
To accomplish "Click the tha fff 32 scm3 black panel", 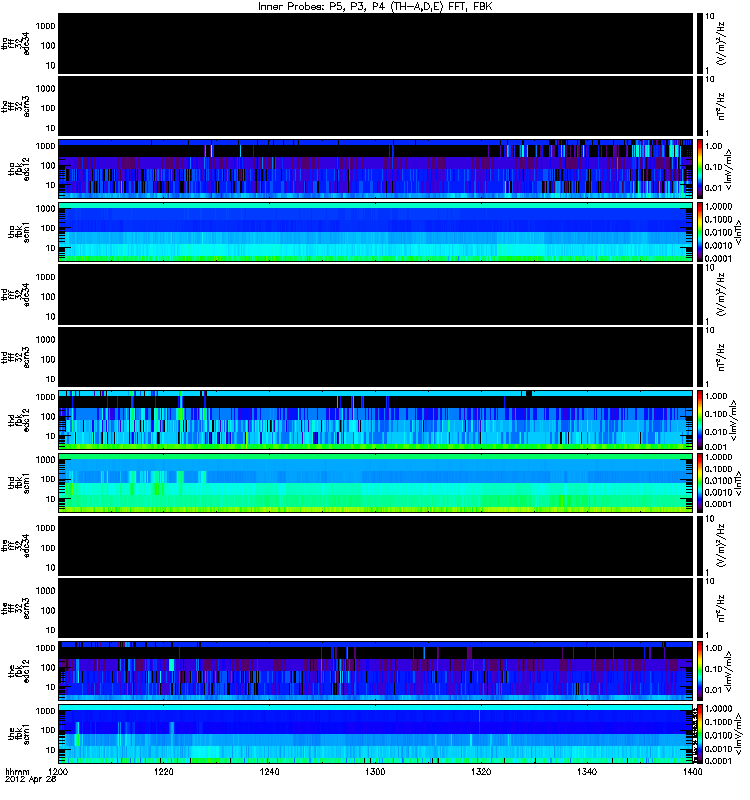I will [376, 106].
